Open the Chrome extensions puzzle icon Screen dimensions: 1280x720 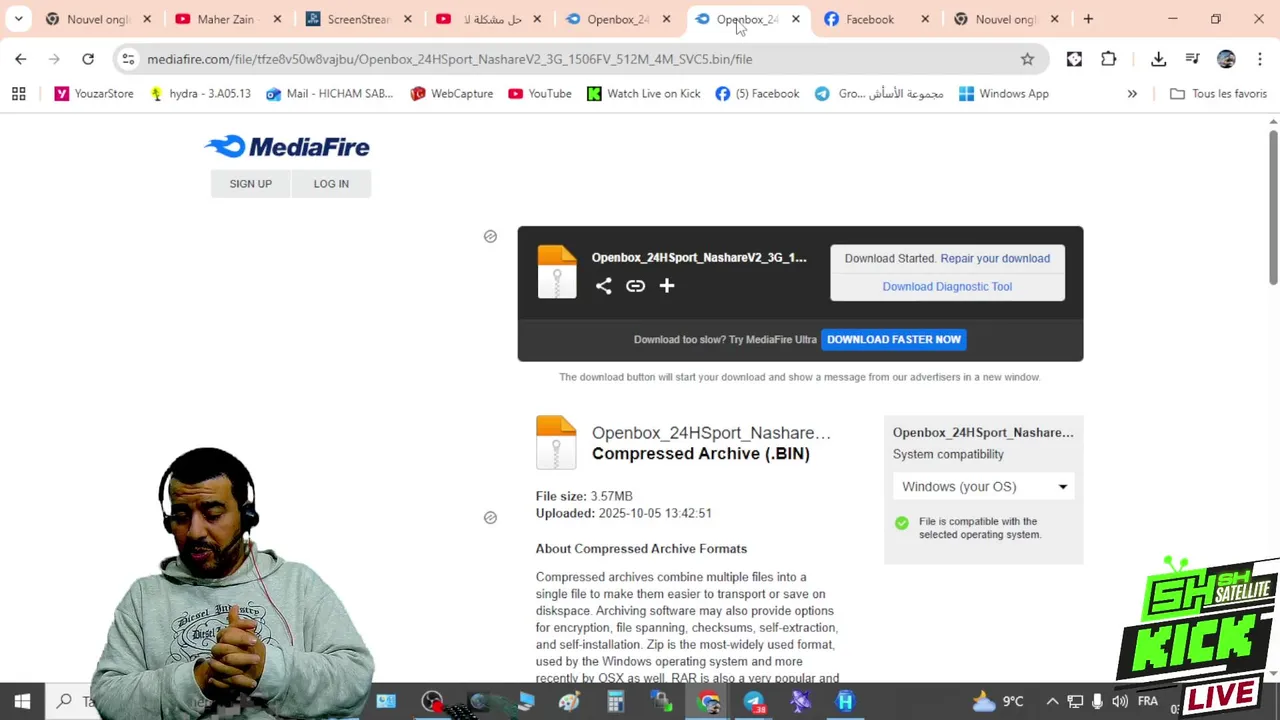(x=1109, y=59)
